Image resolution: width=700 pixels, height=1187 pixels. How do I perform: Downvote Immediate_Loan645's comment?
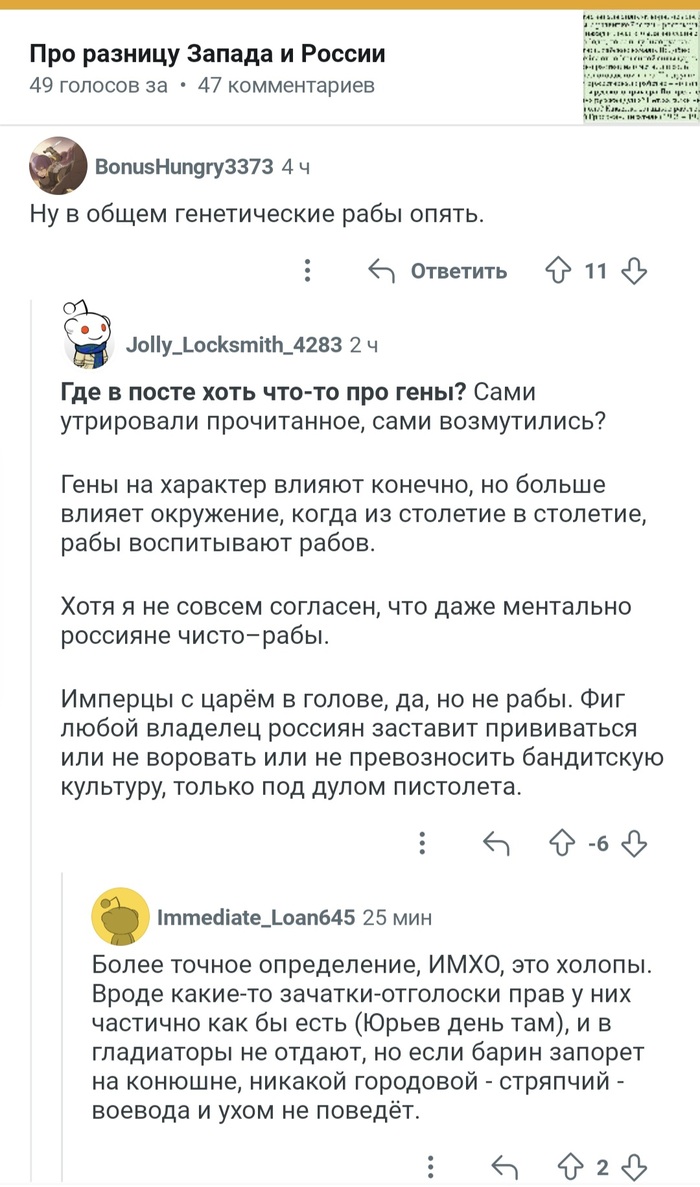(635, 1168)
